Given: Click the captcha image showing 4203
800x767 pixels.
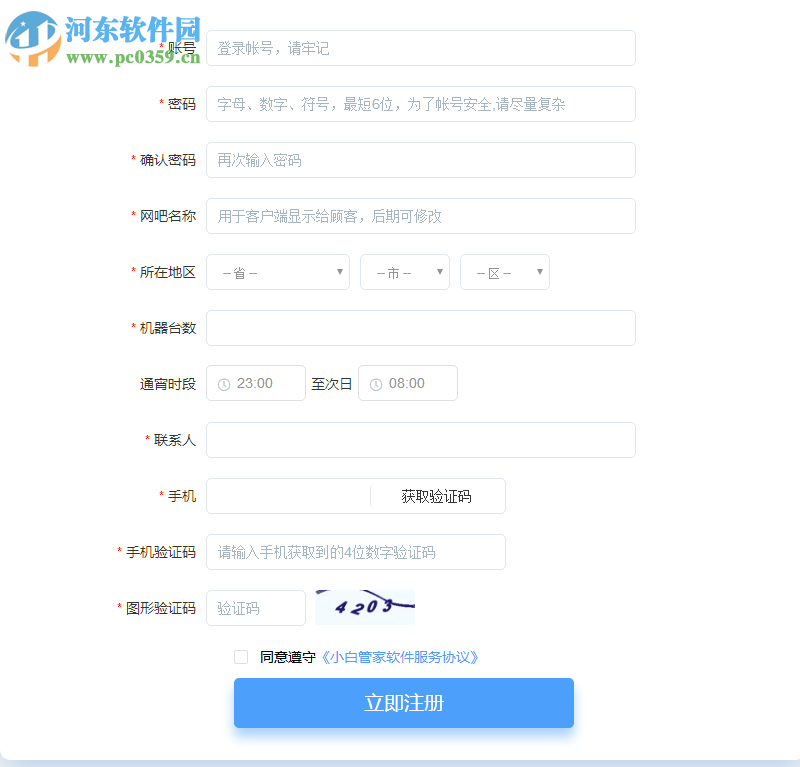Looking at the screenshot, I should [x=364, y=607].
